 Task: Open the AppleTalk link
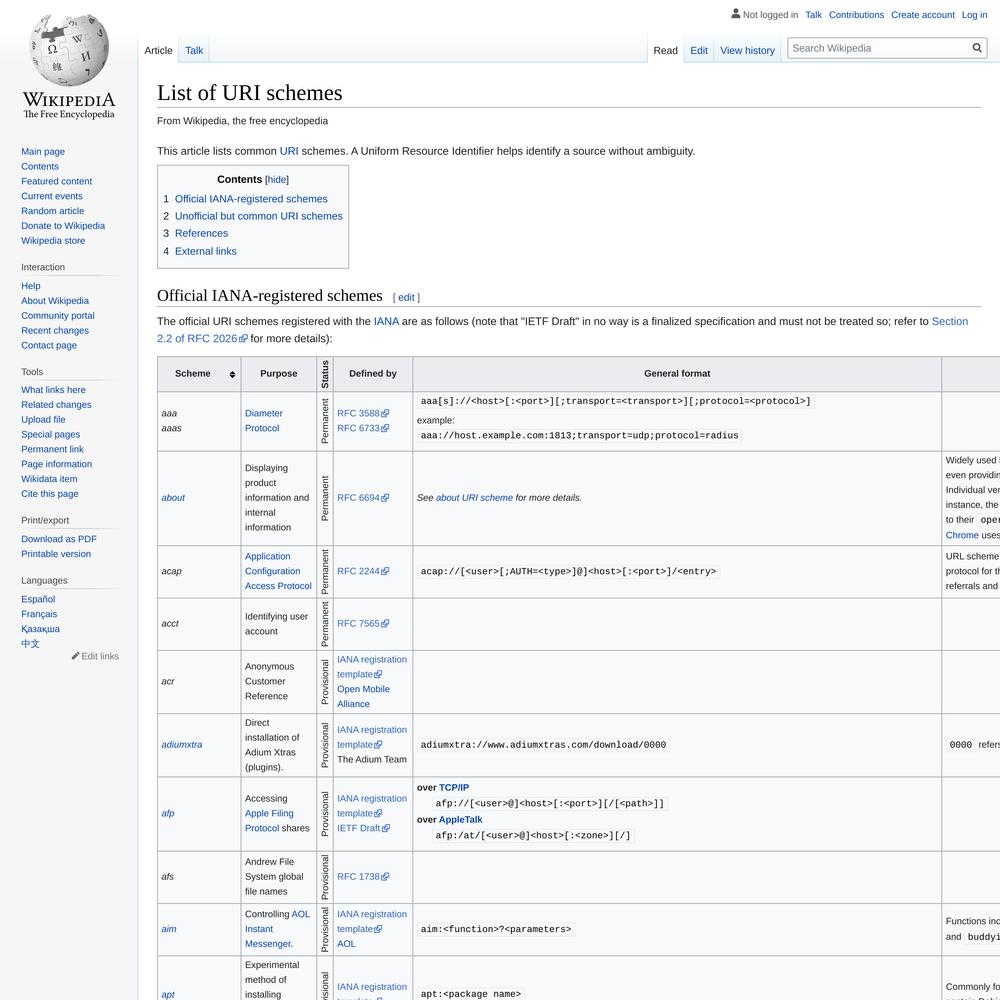[460, 820]
